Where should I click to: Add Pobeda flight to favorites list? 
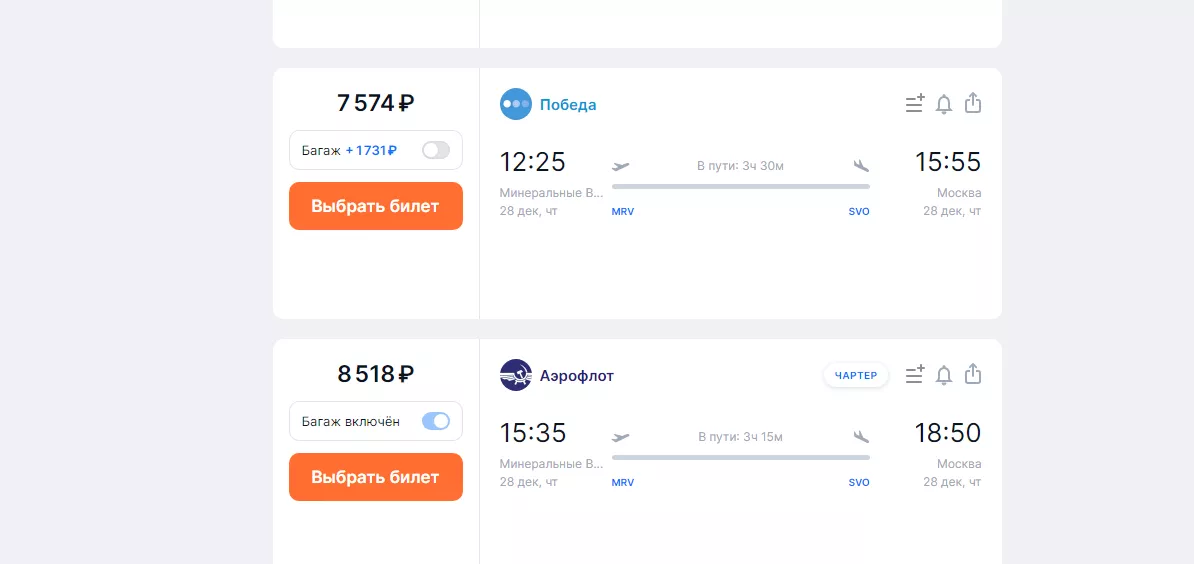click(914, 104)
